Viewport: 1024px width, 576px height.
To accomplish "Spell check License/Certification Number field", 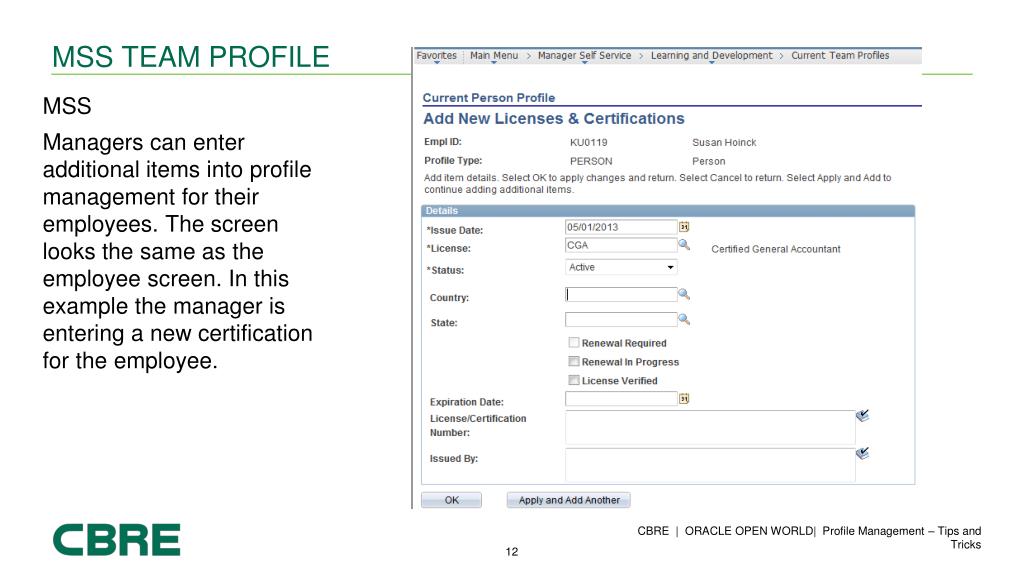I will (x=863, y=415).
